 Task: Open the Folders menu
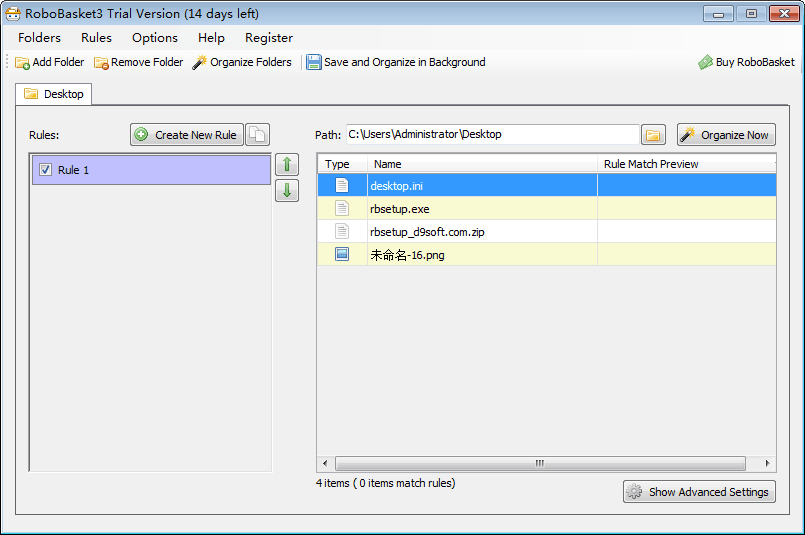click(39, 37)
